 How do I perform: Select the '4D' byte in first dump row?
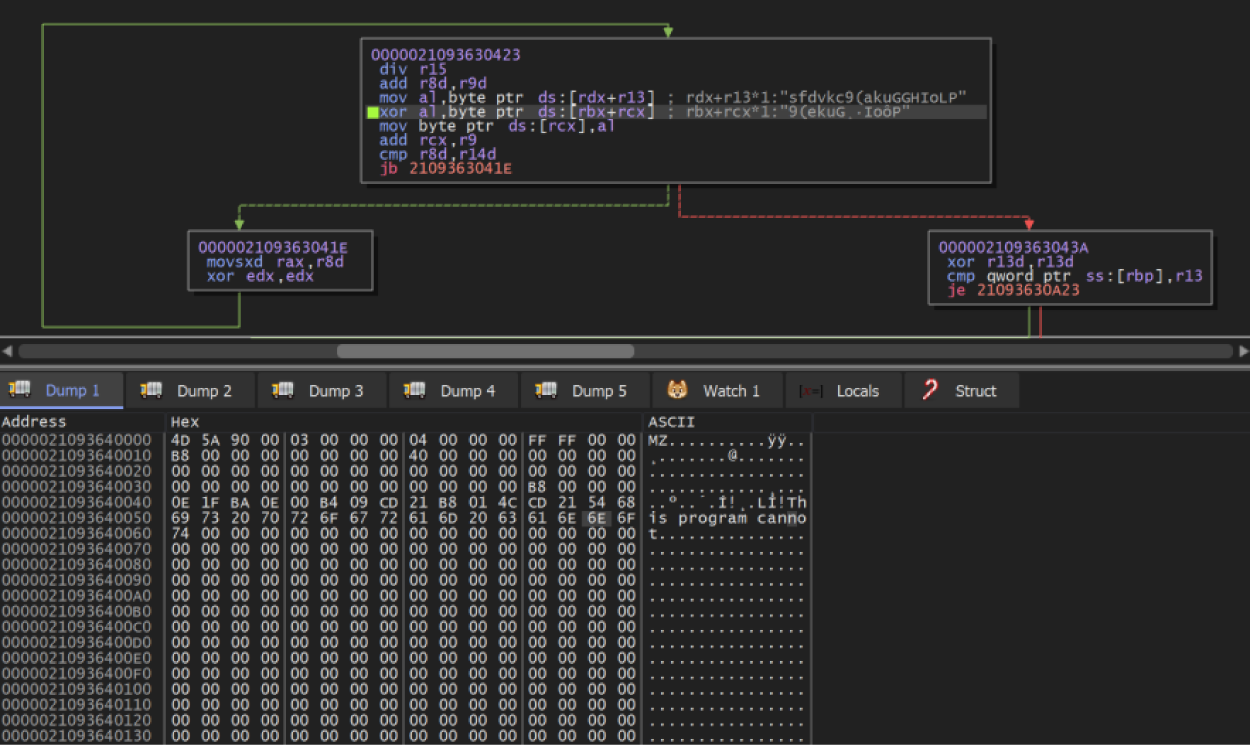[x=181, y=439]
